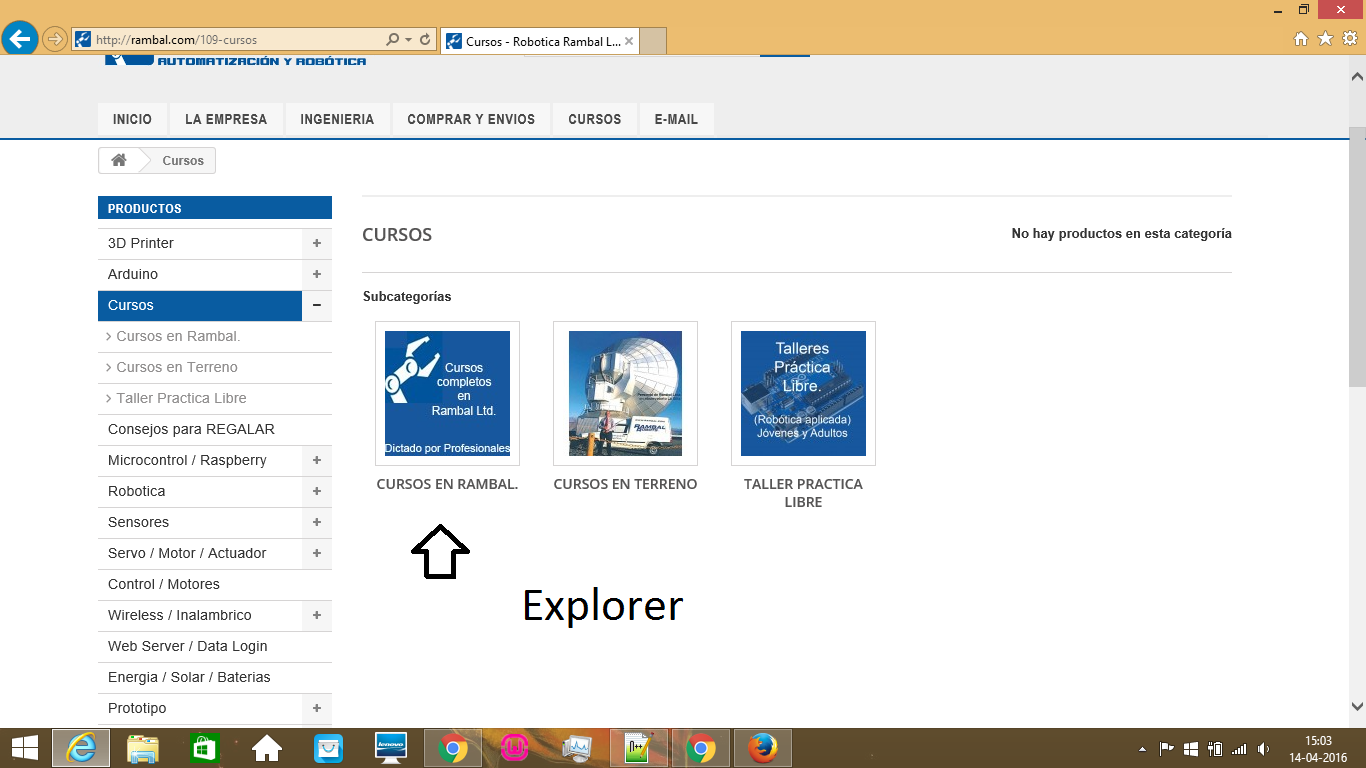Click the breadcrumb home icon

119,160
